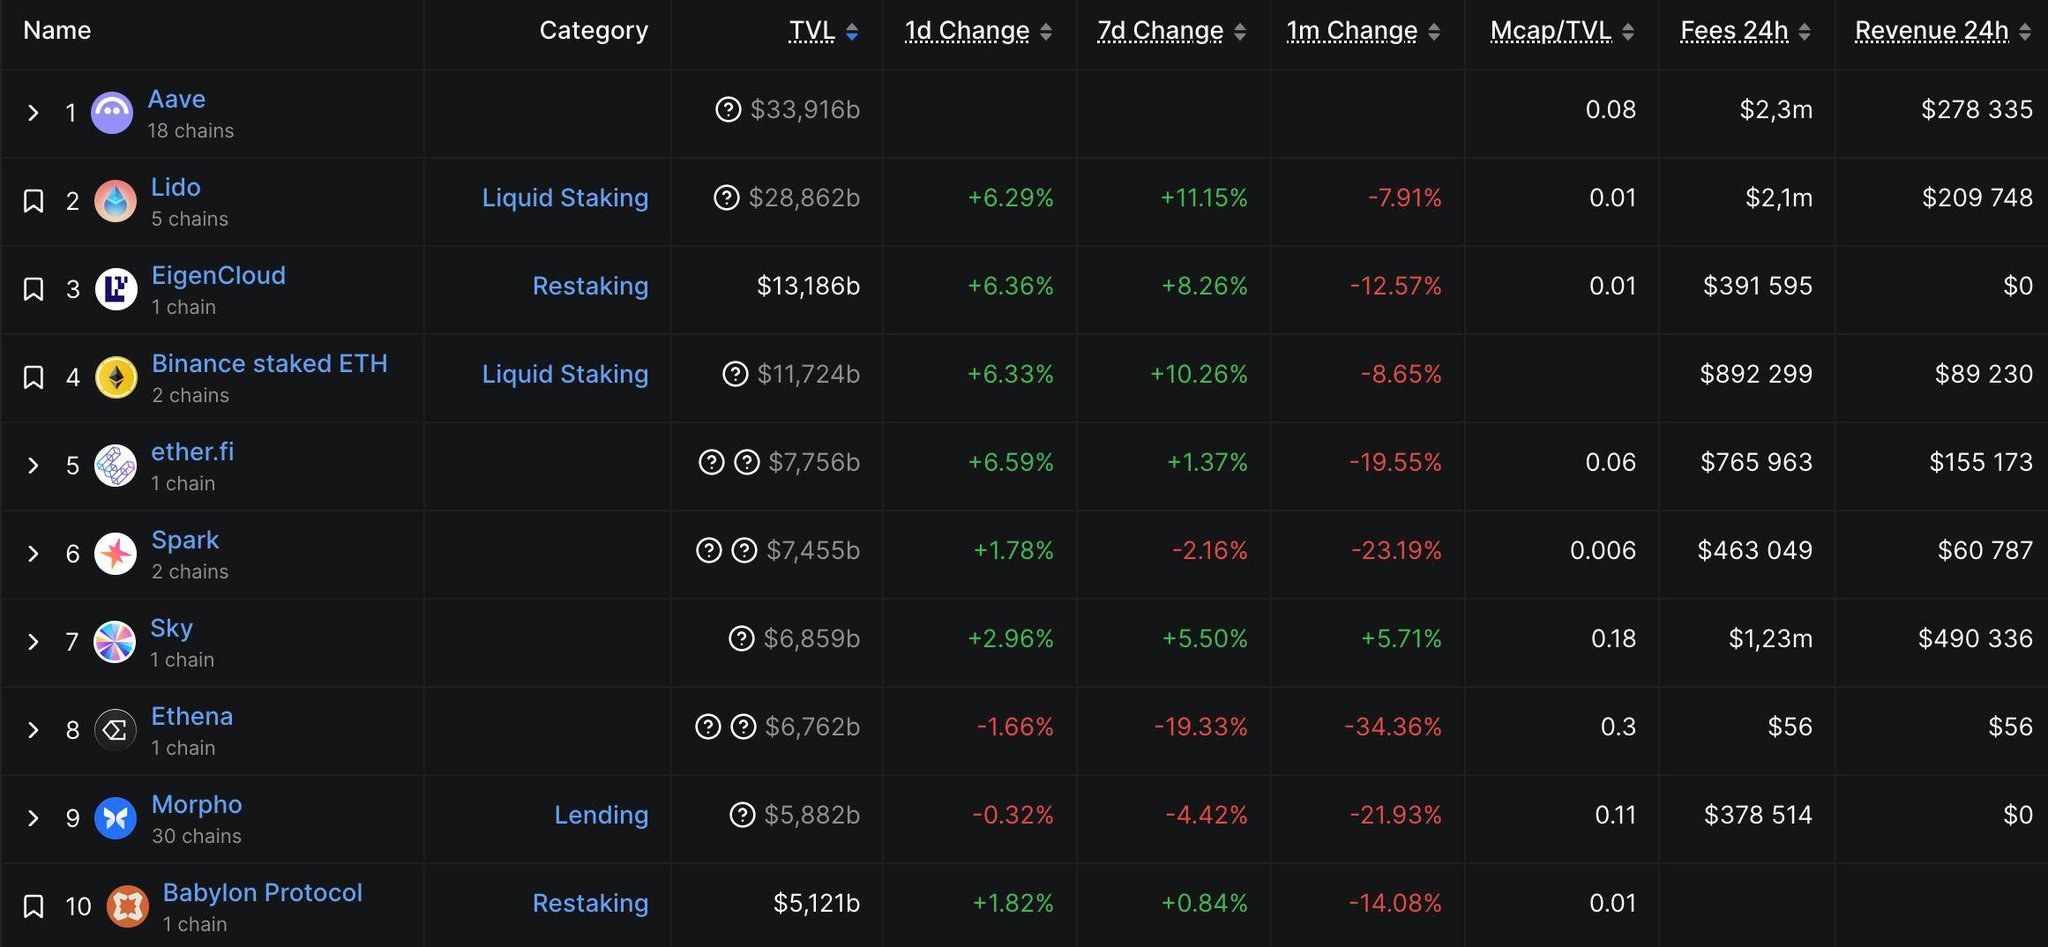Click the Restaking category link for EigenCloud

590,286
